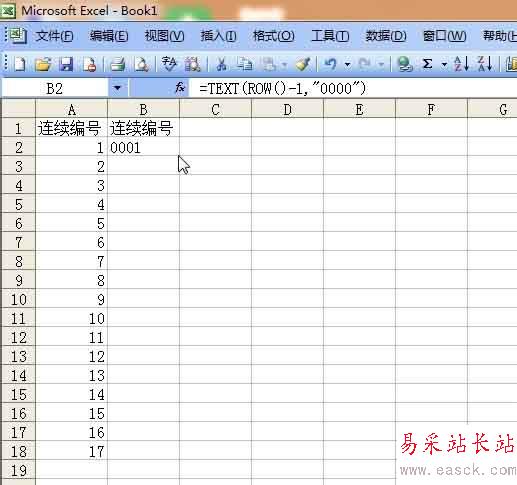
Task: Click the Research binoculars icon
Action: coord(193,64)
